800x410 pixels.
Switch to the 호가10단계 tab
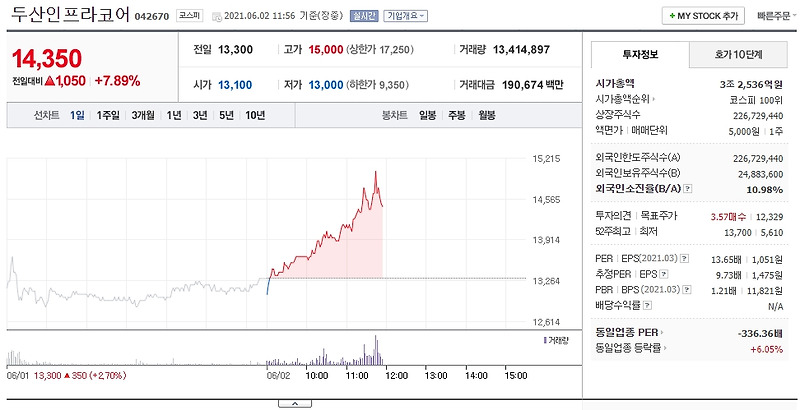pyautogui.click(x=738, y=55)
